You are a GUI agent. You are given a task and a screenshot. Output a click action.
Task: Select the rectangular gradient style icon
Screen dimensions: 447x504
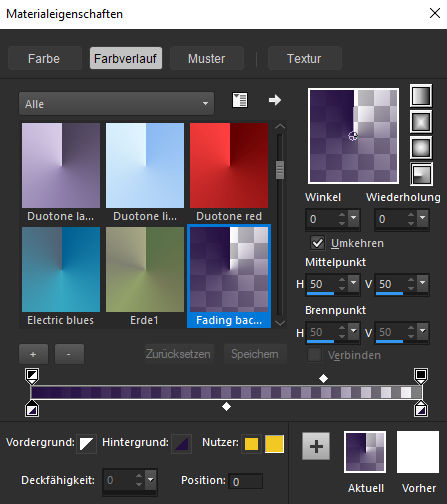coord(421,122)
